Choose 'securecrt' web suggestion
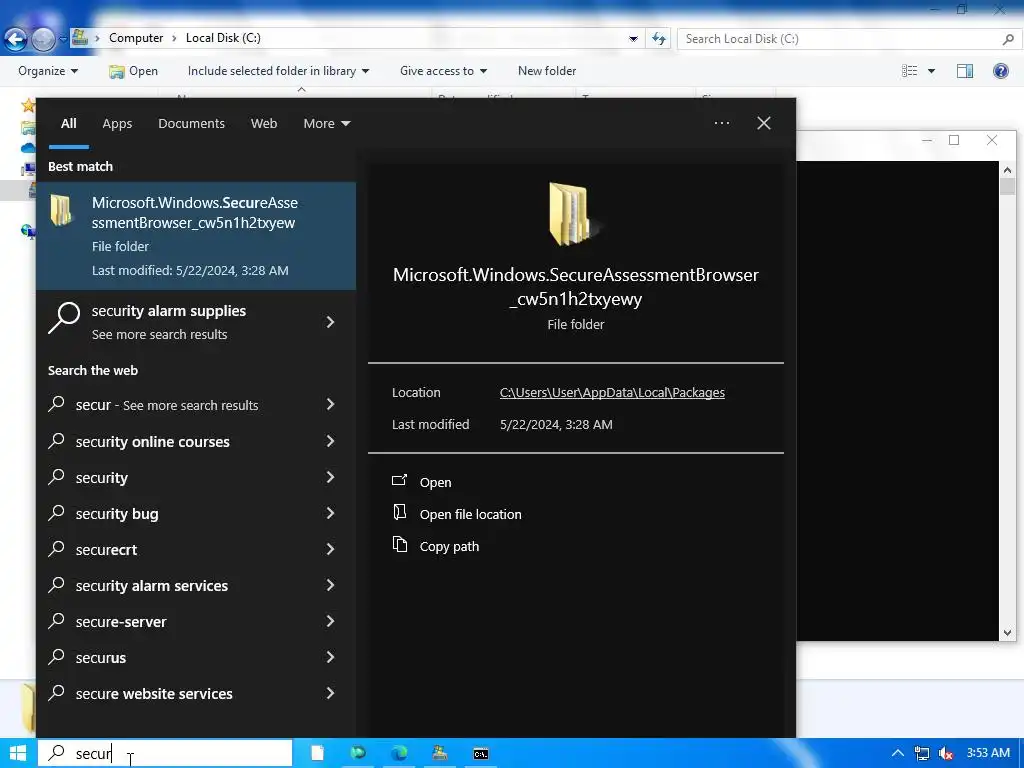The image size is (1024, 768). [x=106, y=550]
